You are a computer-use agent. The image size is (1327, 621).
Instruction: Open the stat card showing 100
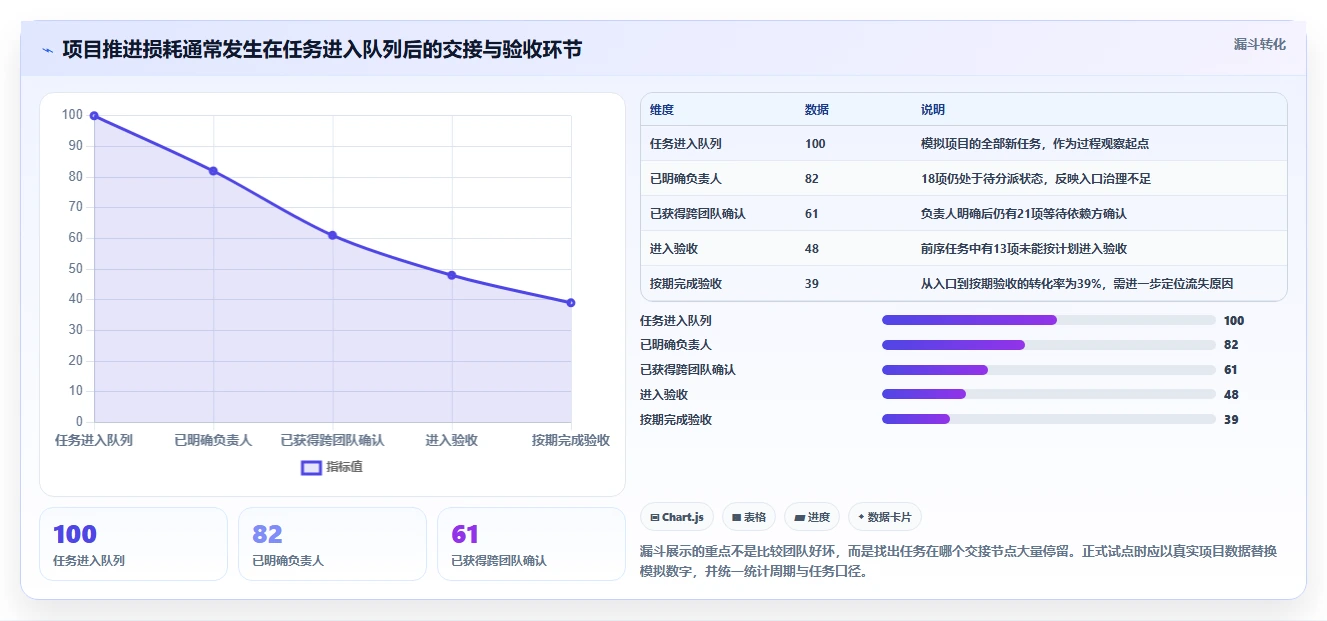click(133, 544)
